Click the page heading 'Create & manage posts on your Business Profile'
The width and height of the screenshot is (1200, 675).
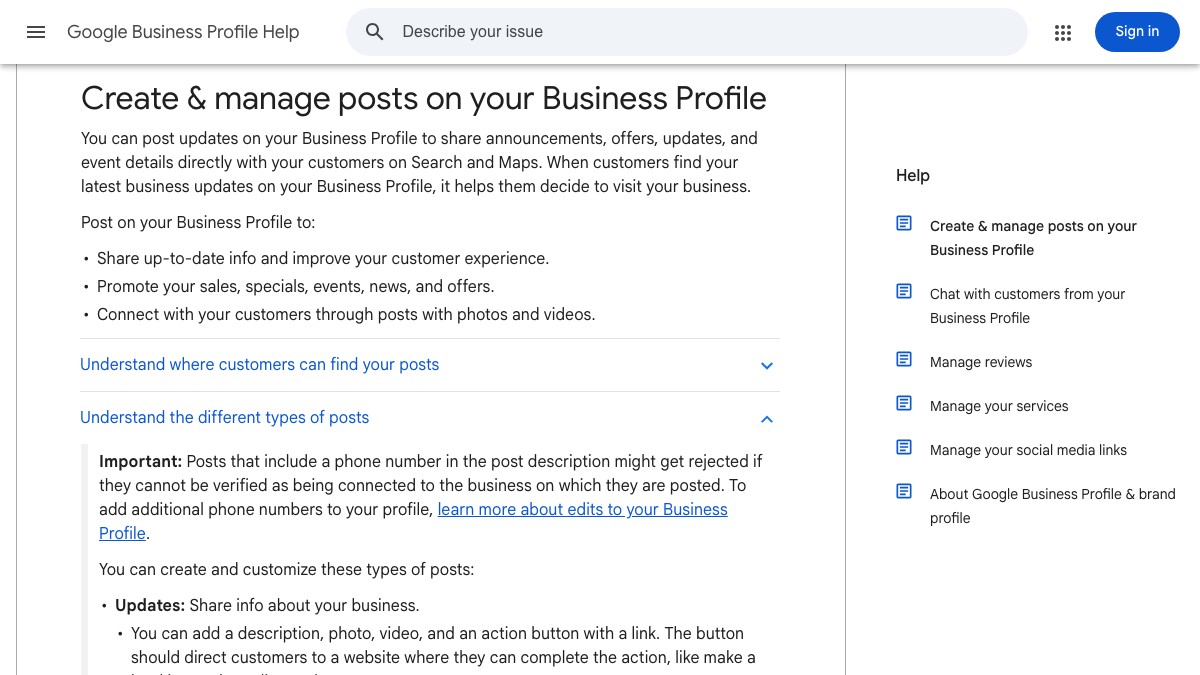[x=424, y=98]
